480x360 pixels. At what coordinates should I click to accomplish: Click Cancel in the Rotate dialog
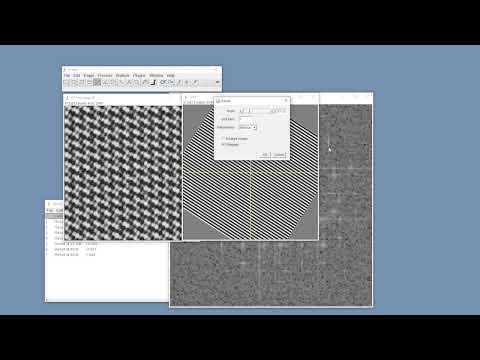click(x=278, y=155)
